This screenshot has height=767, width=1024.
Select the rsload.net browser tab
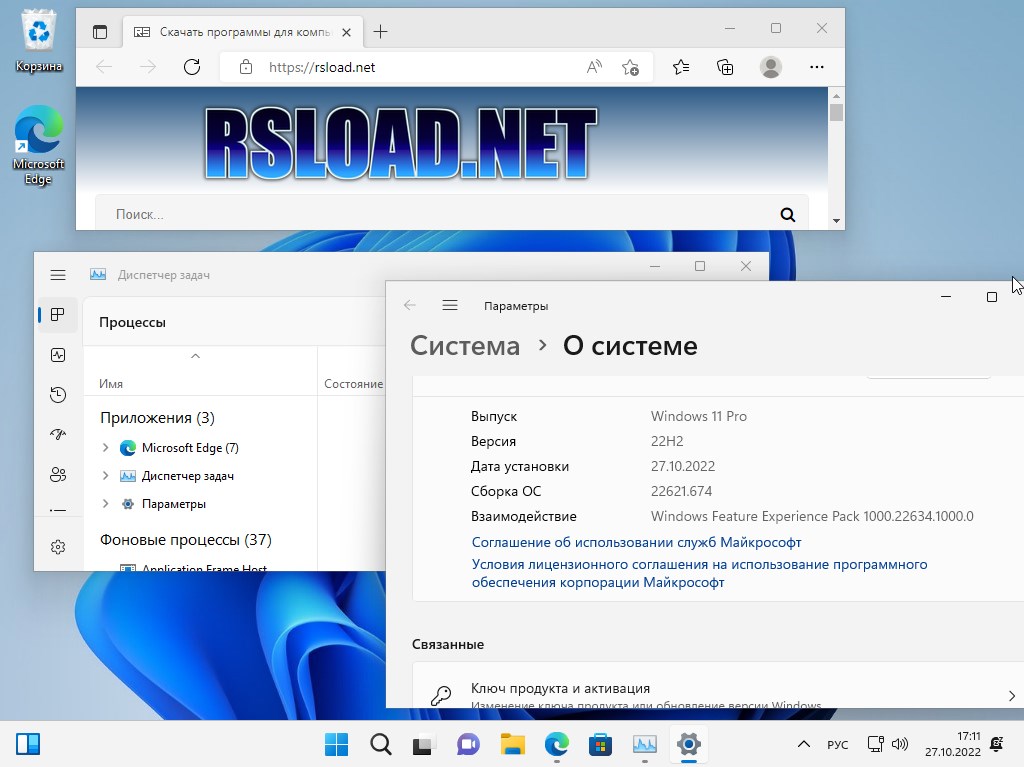pyautogui.click(x=242, y=32)
